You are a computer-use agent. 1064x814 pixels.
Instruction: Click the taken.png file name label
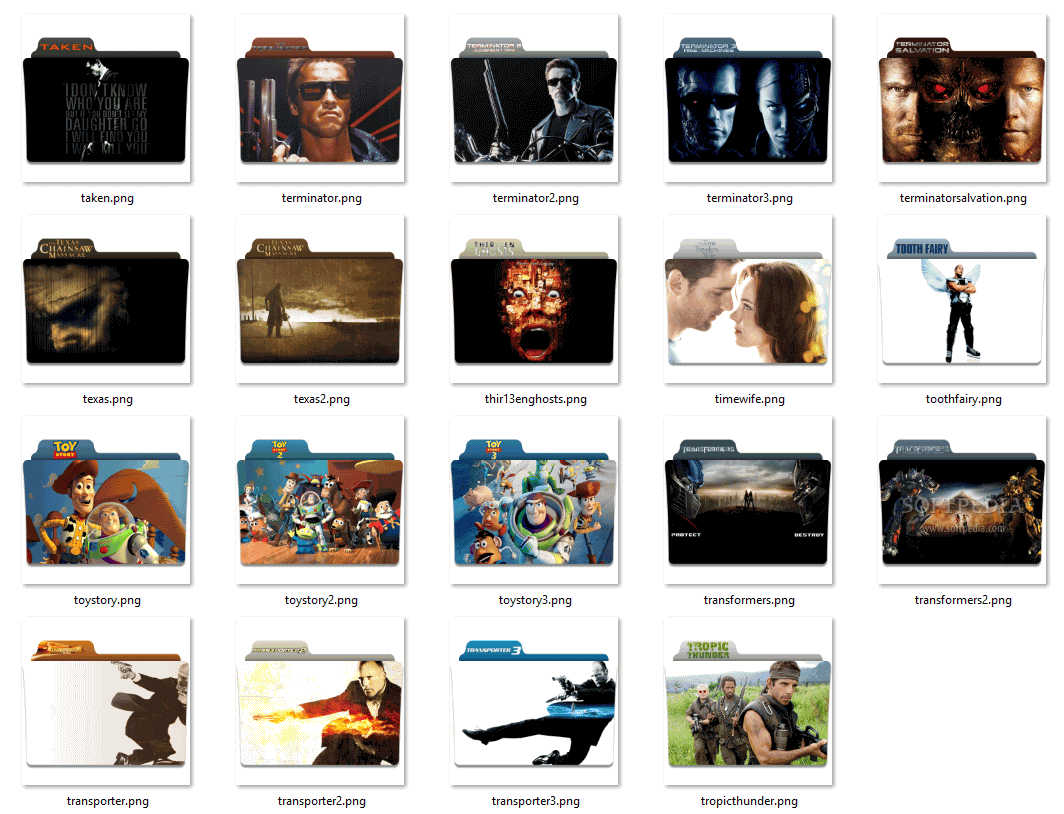point(108,198)
